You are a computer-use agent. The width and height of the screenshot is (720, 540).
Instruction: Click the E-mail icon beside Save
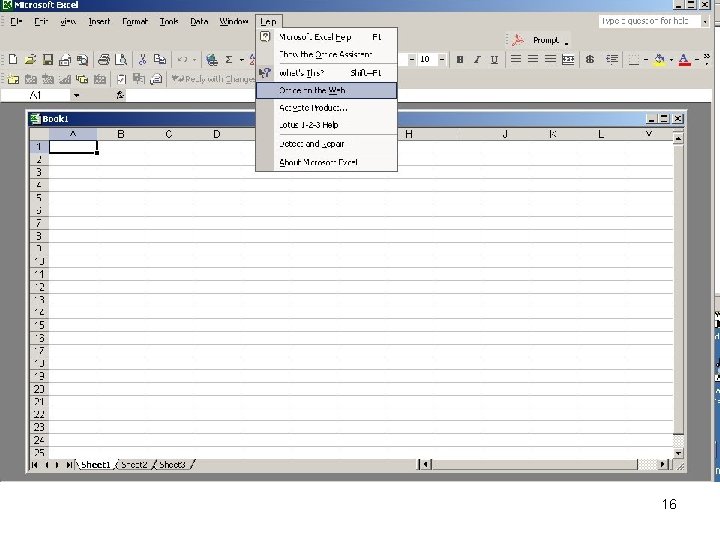(x=65, y=59)
